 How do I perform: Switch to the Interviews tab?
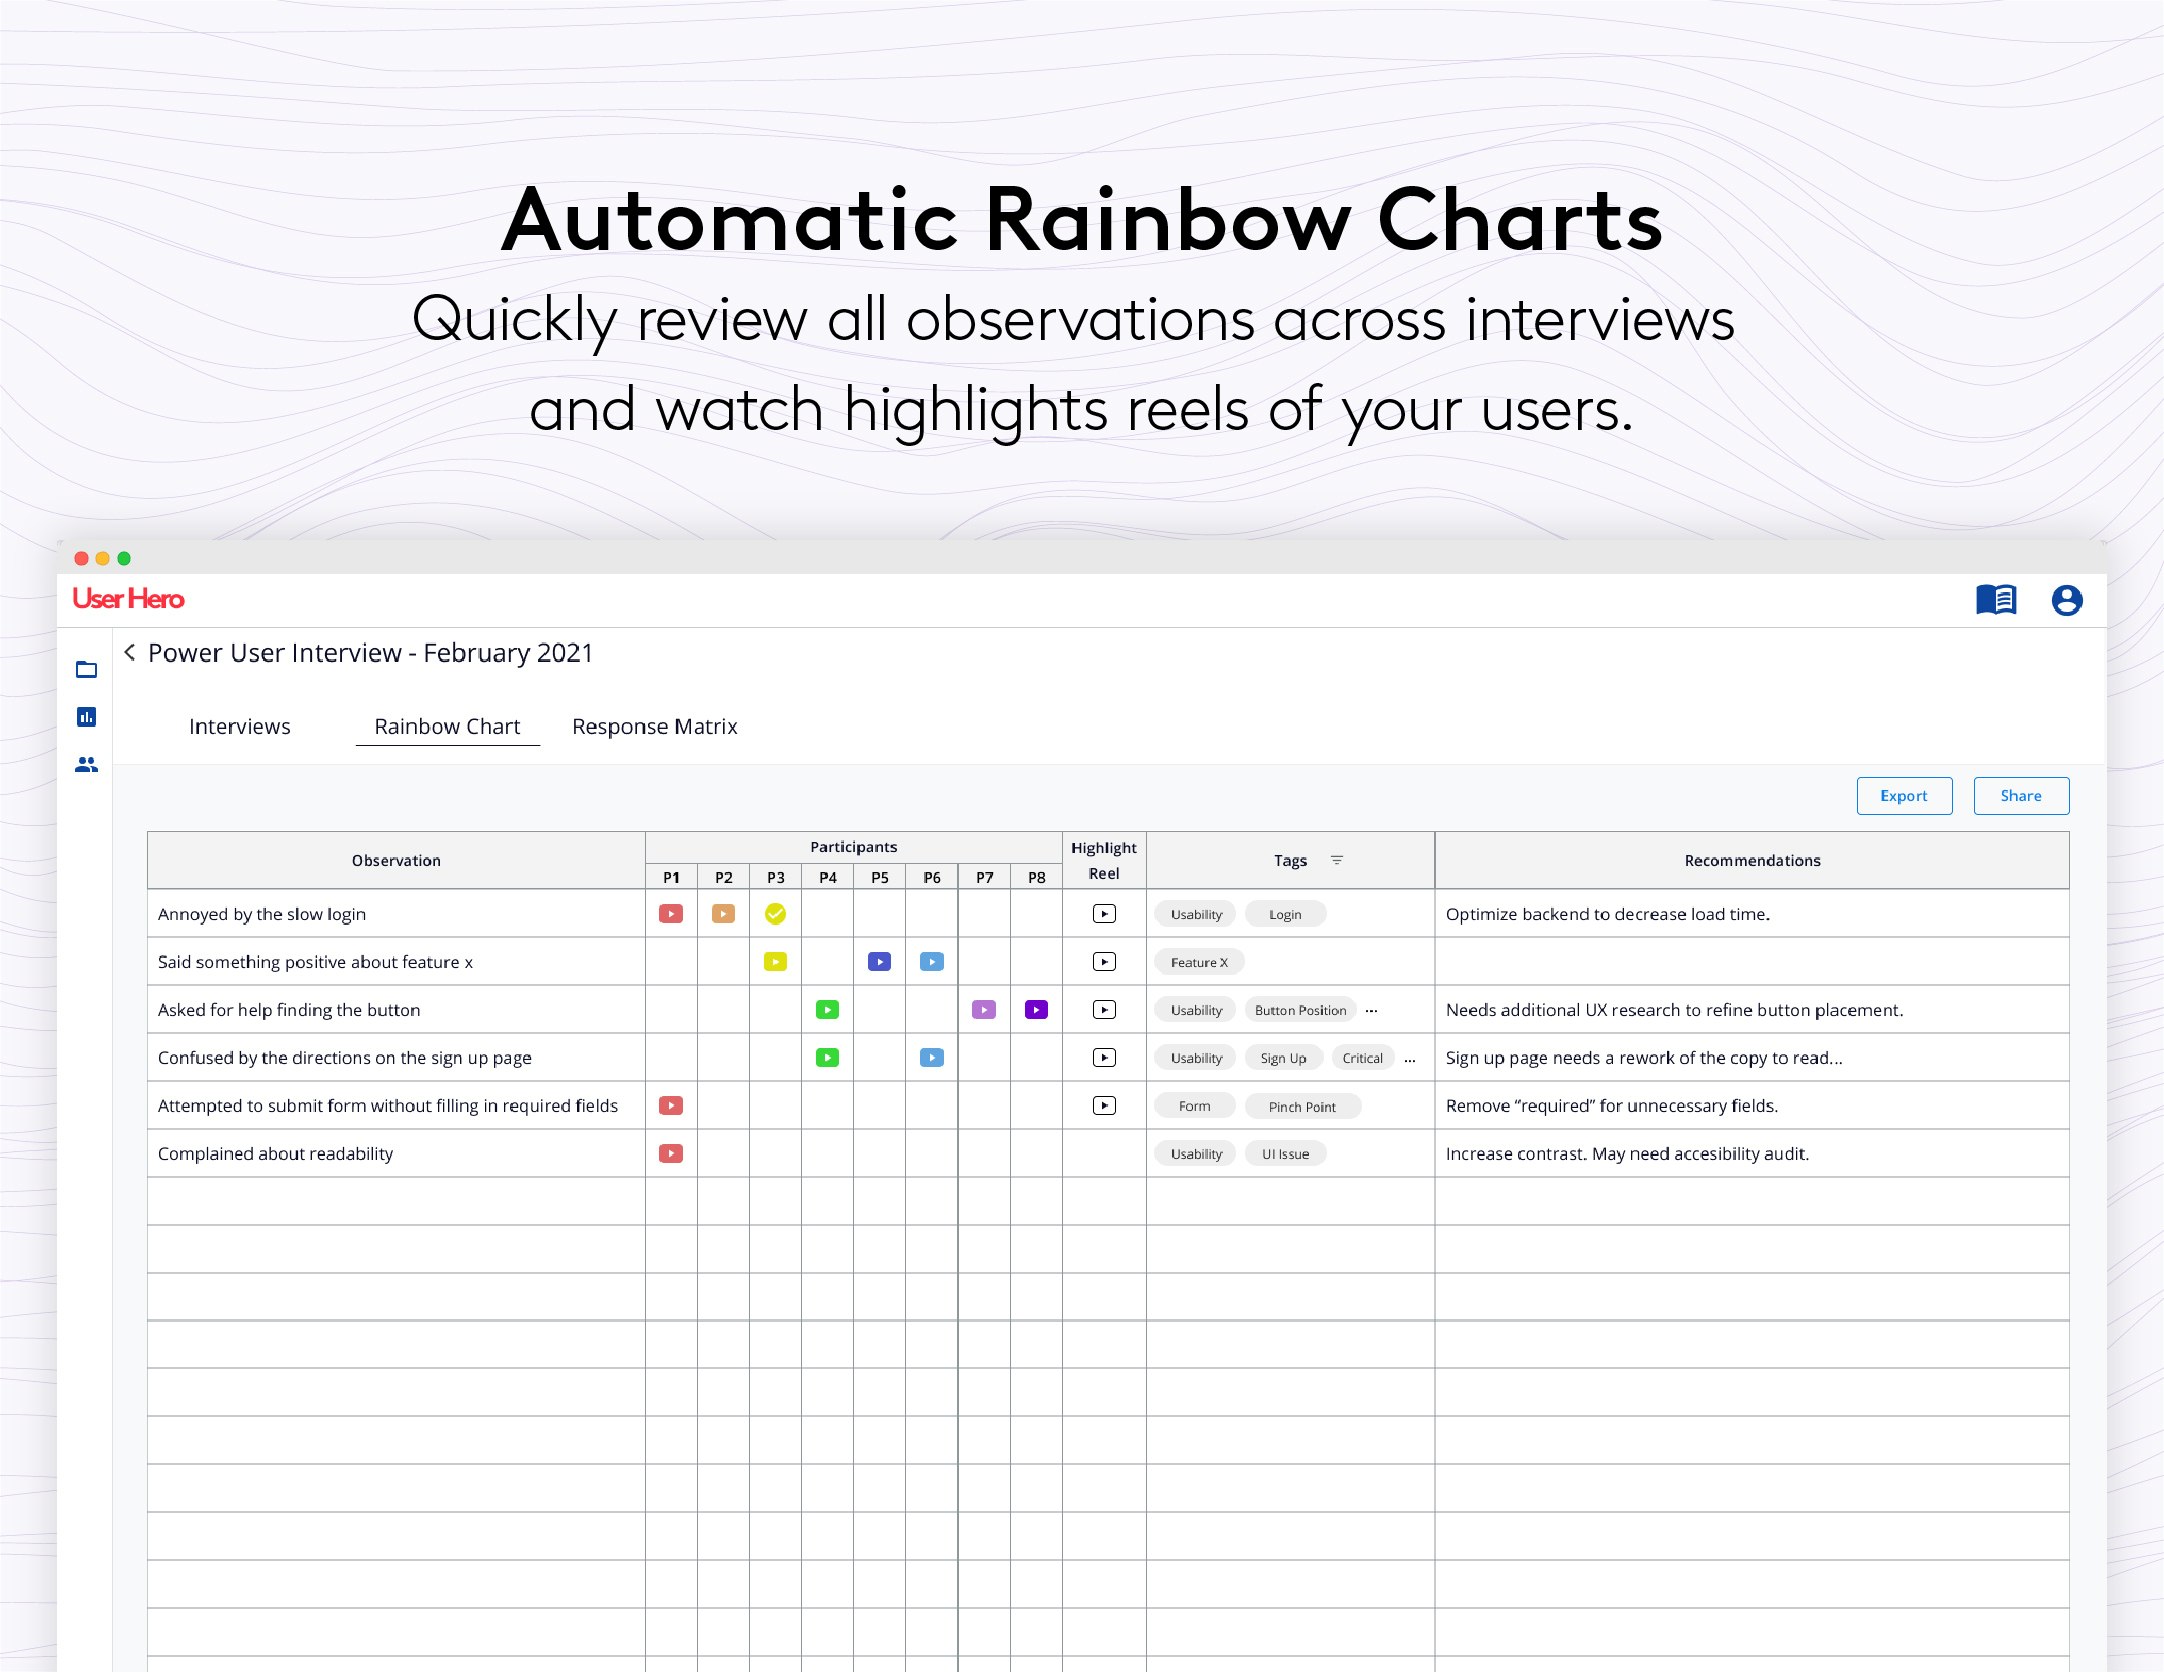pyautogui.click(x=239, y=726)
